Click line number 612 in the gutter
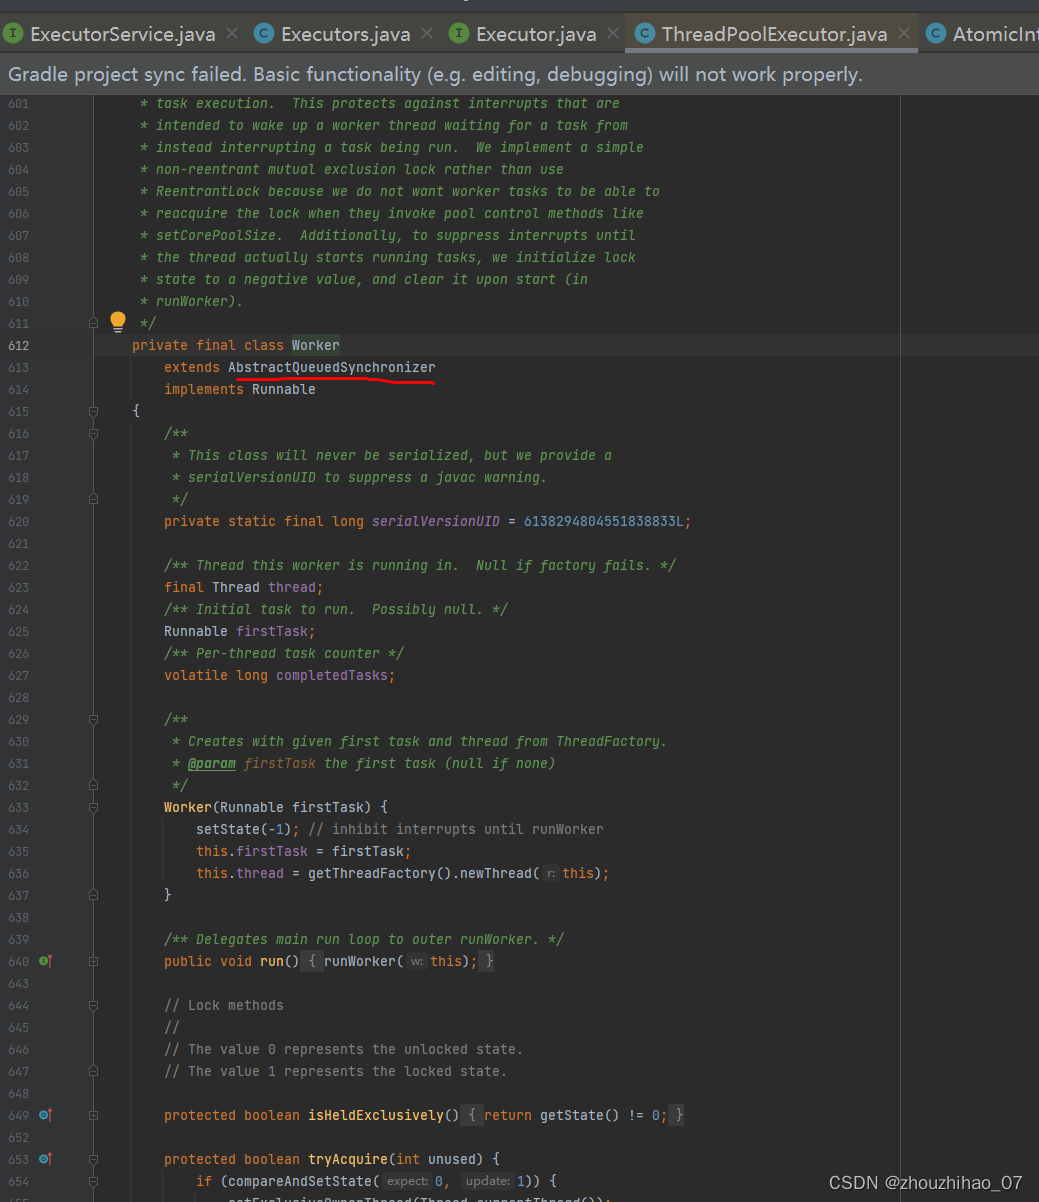This screenshot has height=1202, width=1039. point(18,345)
